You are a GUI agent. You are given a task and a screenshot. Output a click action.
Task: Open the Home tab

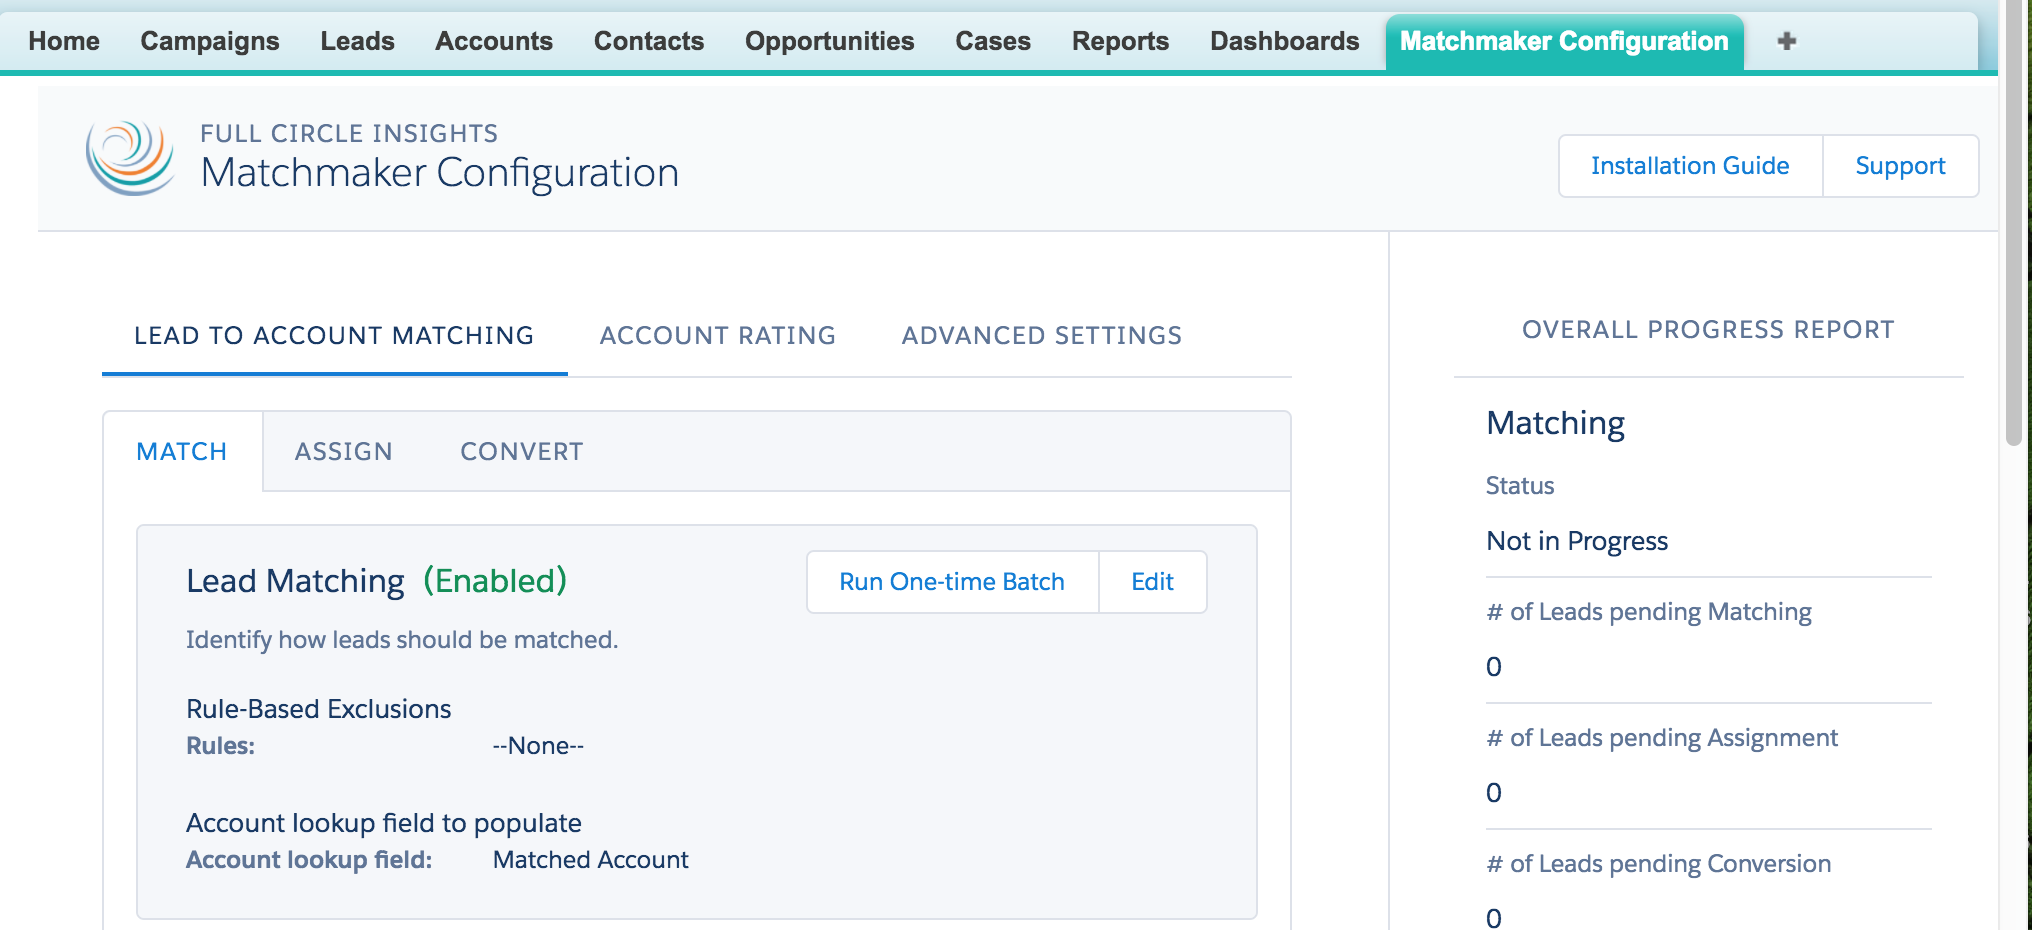64,41
